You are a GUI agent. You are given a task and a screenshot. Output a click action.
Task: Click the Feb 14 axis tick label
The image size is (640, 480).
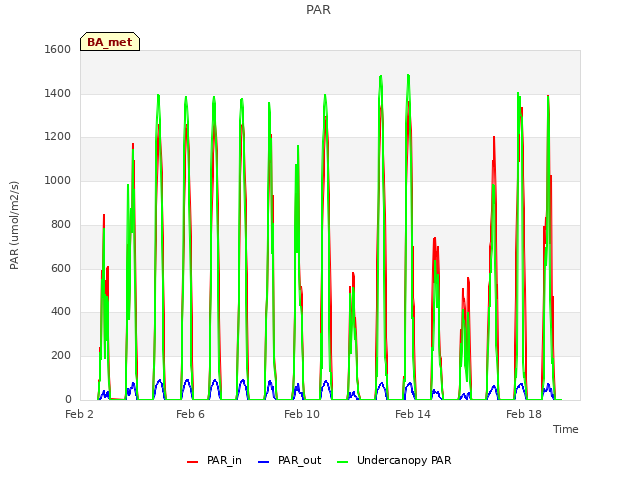tap(413, 414)
